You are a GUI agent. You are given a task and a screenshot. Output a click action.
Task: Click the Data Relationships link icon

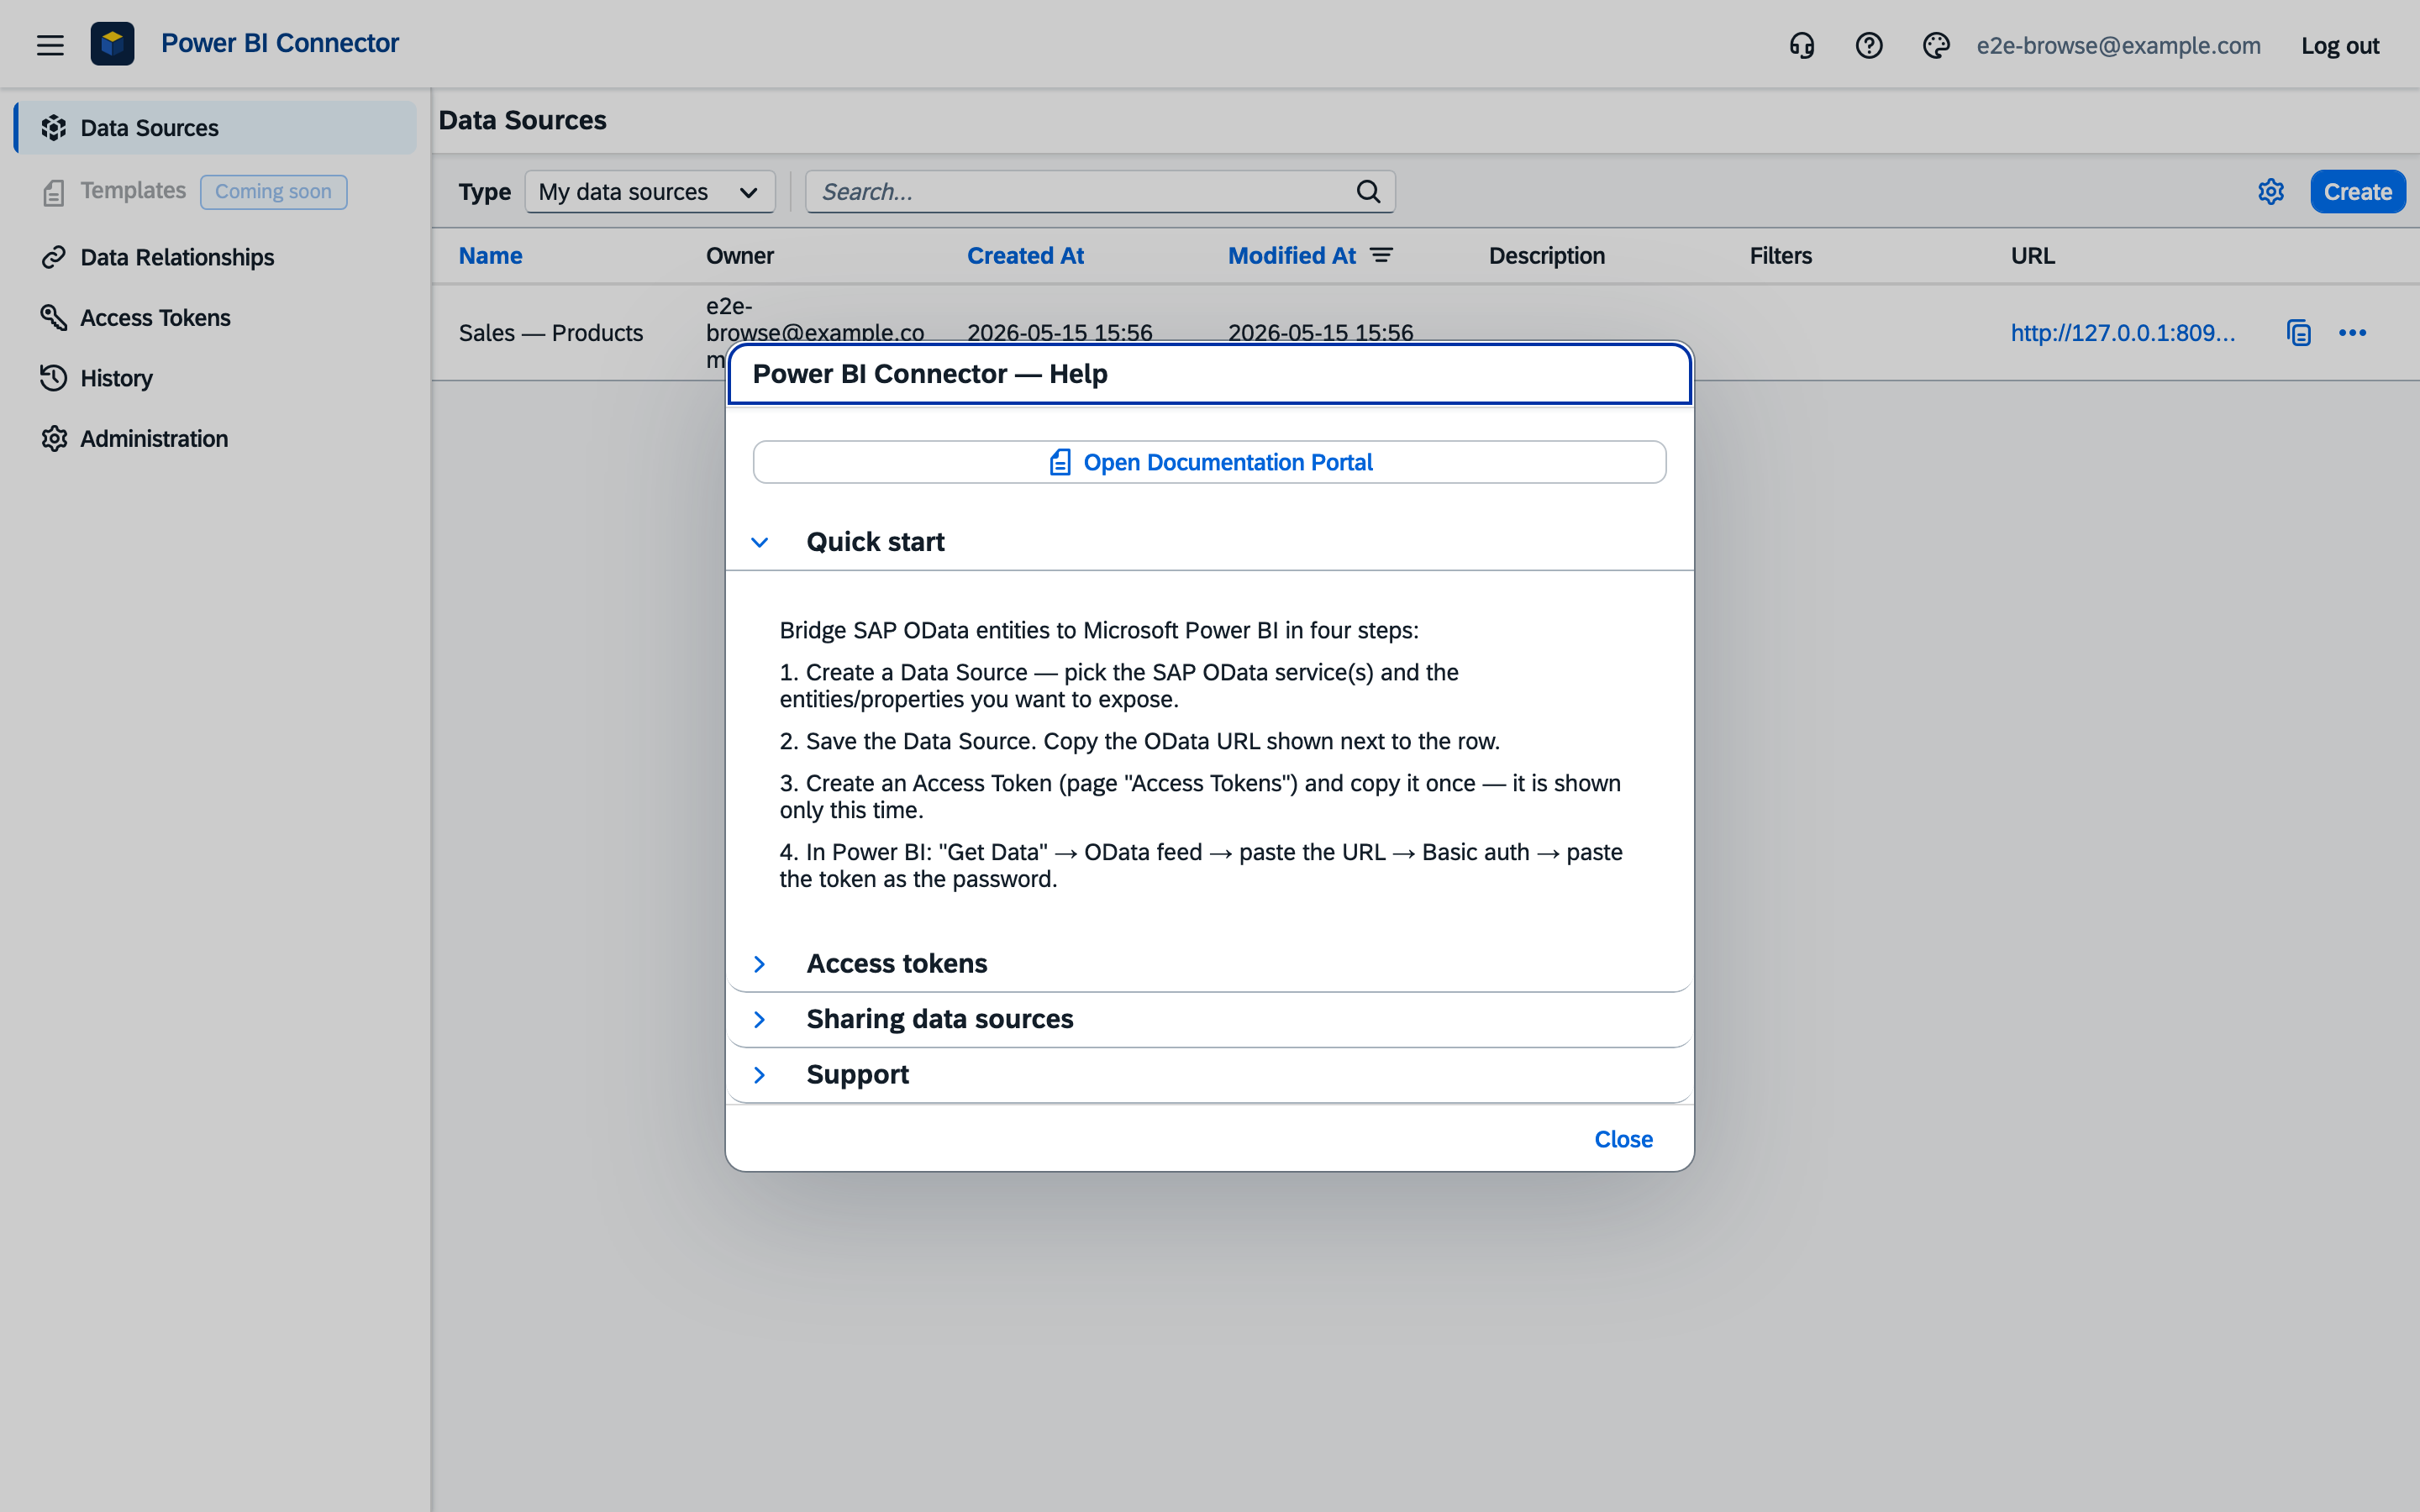(x=54, y=257)
